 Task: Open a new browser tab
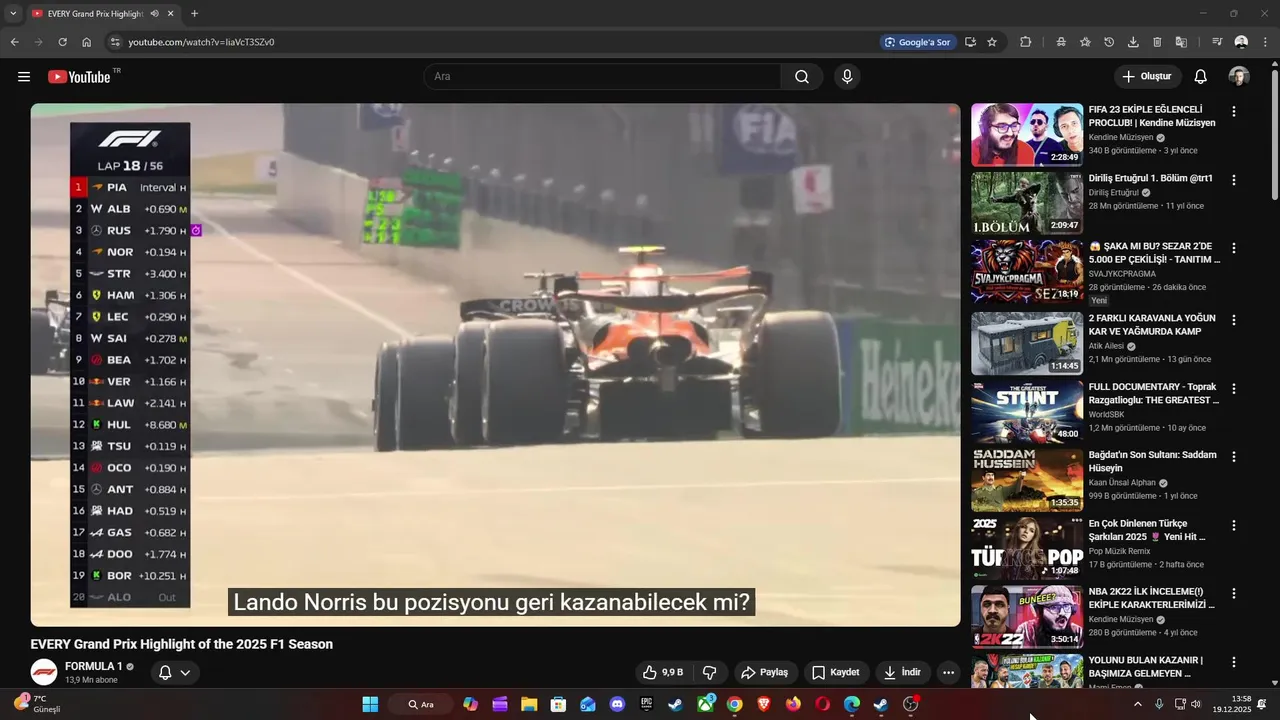click(x=194, y=14)
